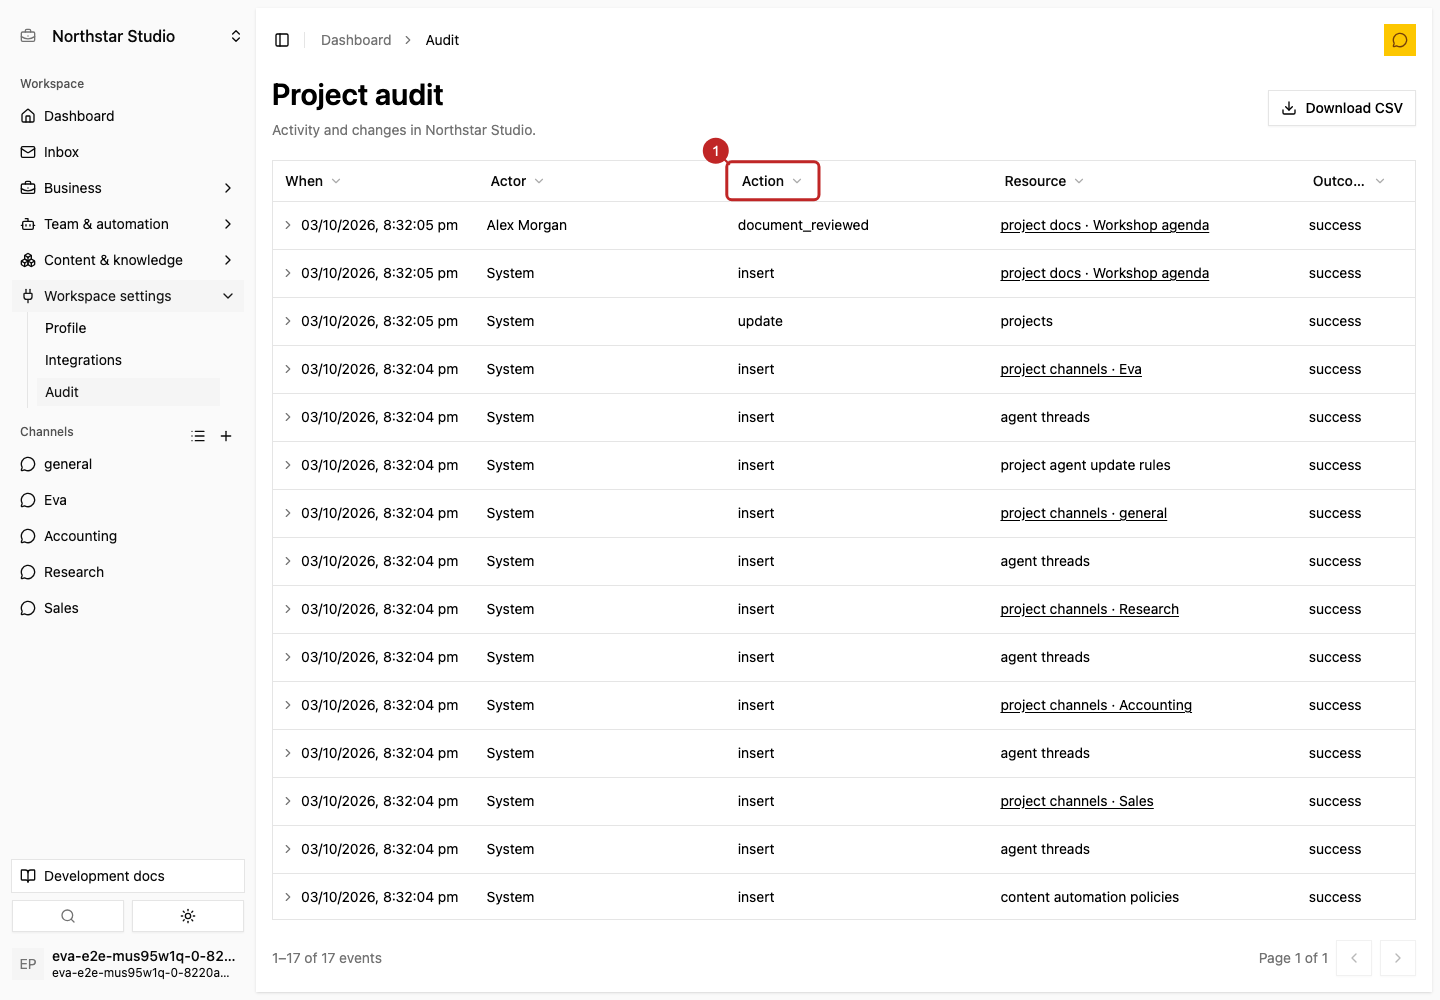Go to the next page arrow
The image size is (1440, 1000).
[x=1398, y=958]
